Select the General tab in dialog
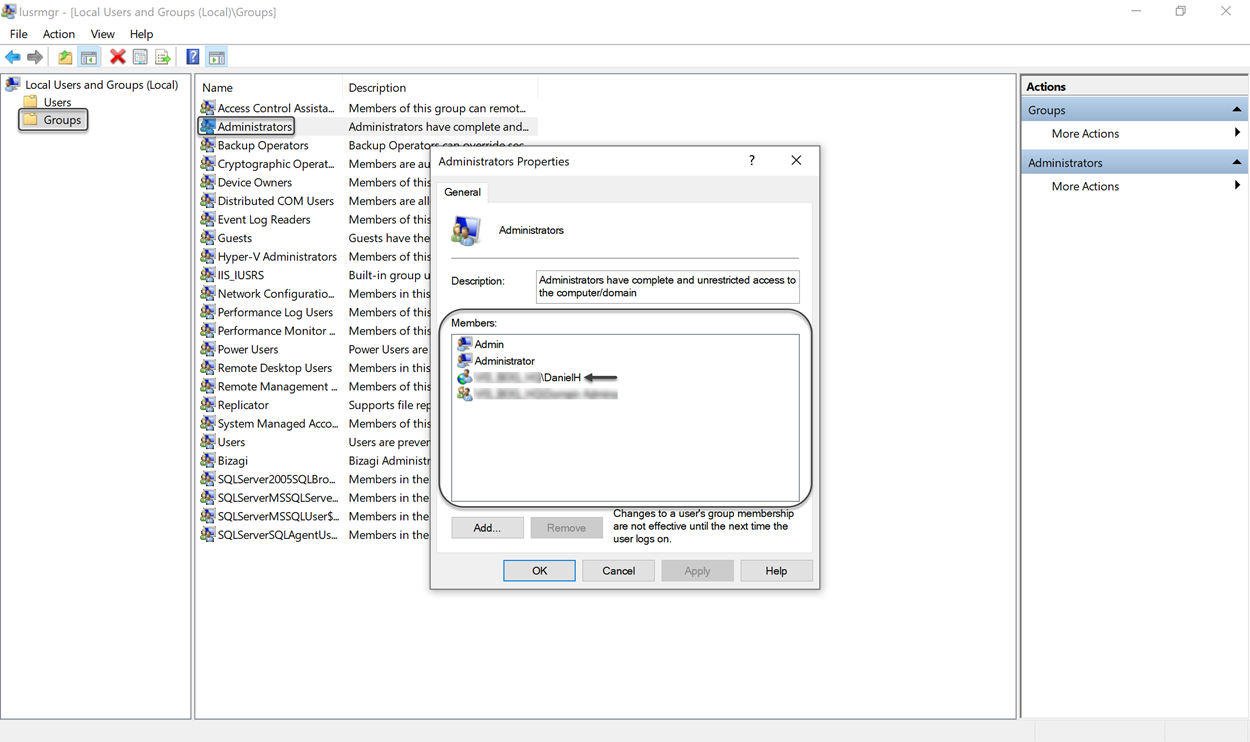Screen dimensions: 1250x742 pyautogui.click(x=462, y=192)
